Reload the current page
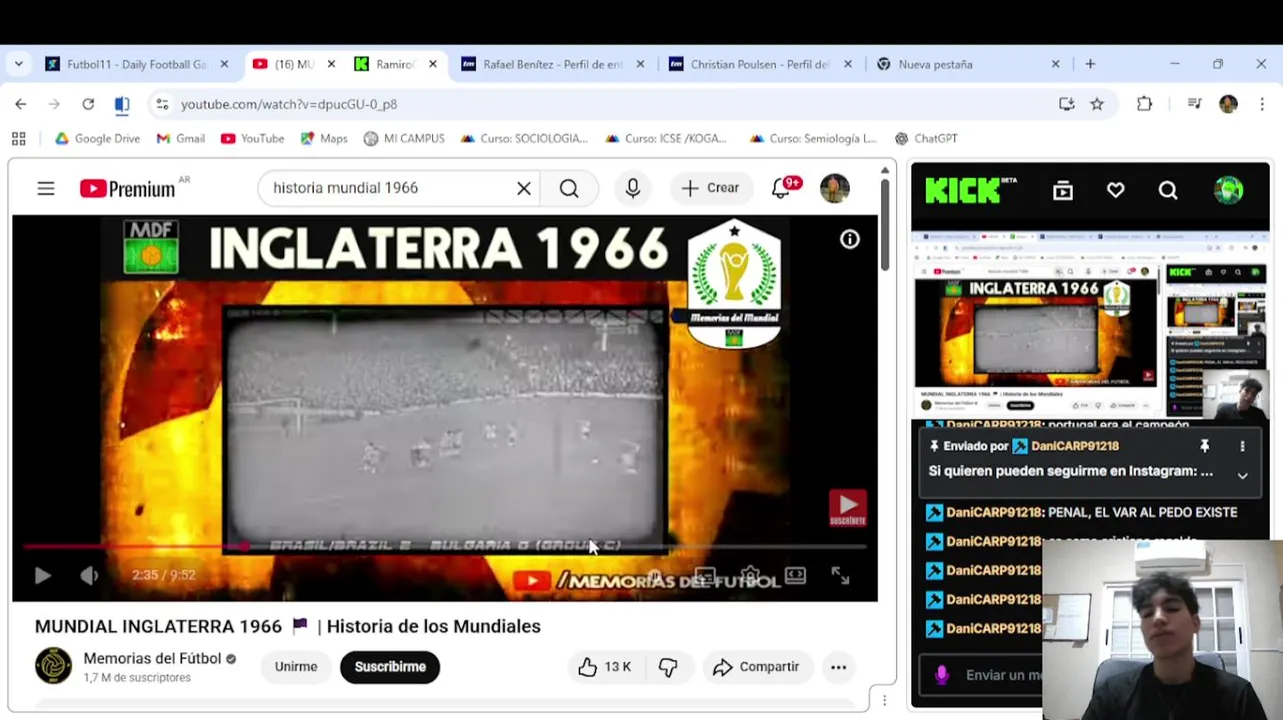 88,104
